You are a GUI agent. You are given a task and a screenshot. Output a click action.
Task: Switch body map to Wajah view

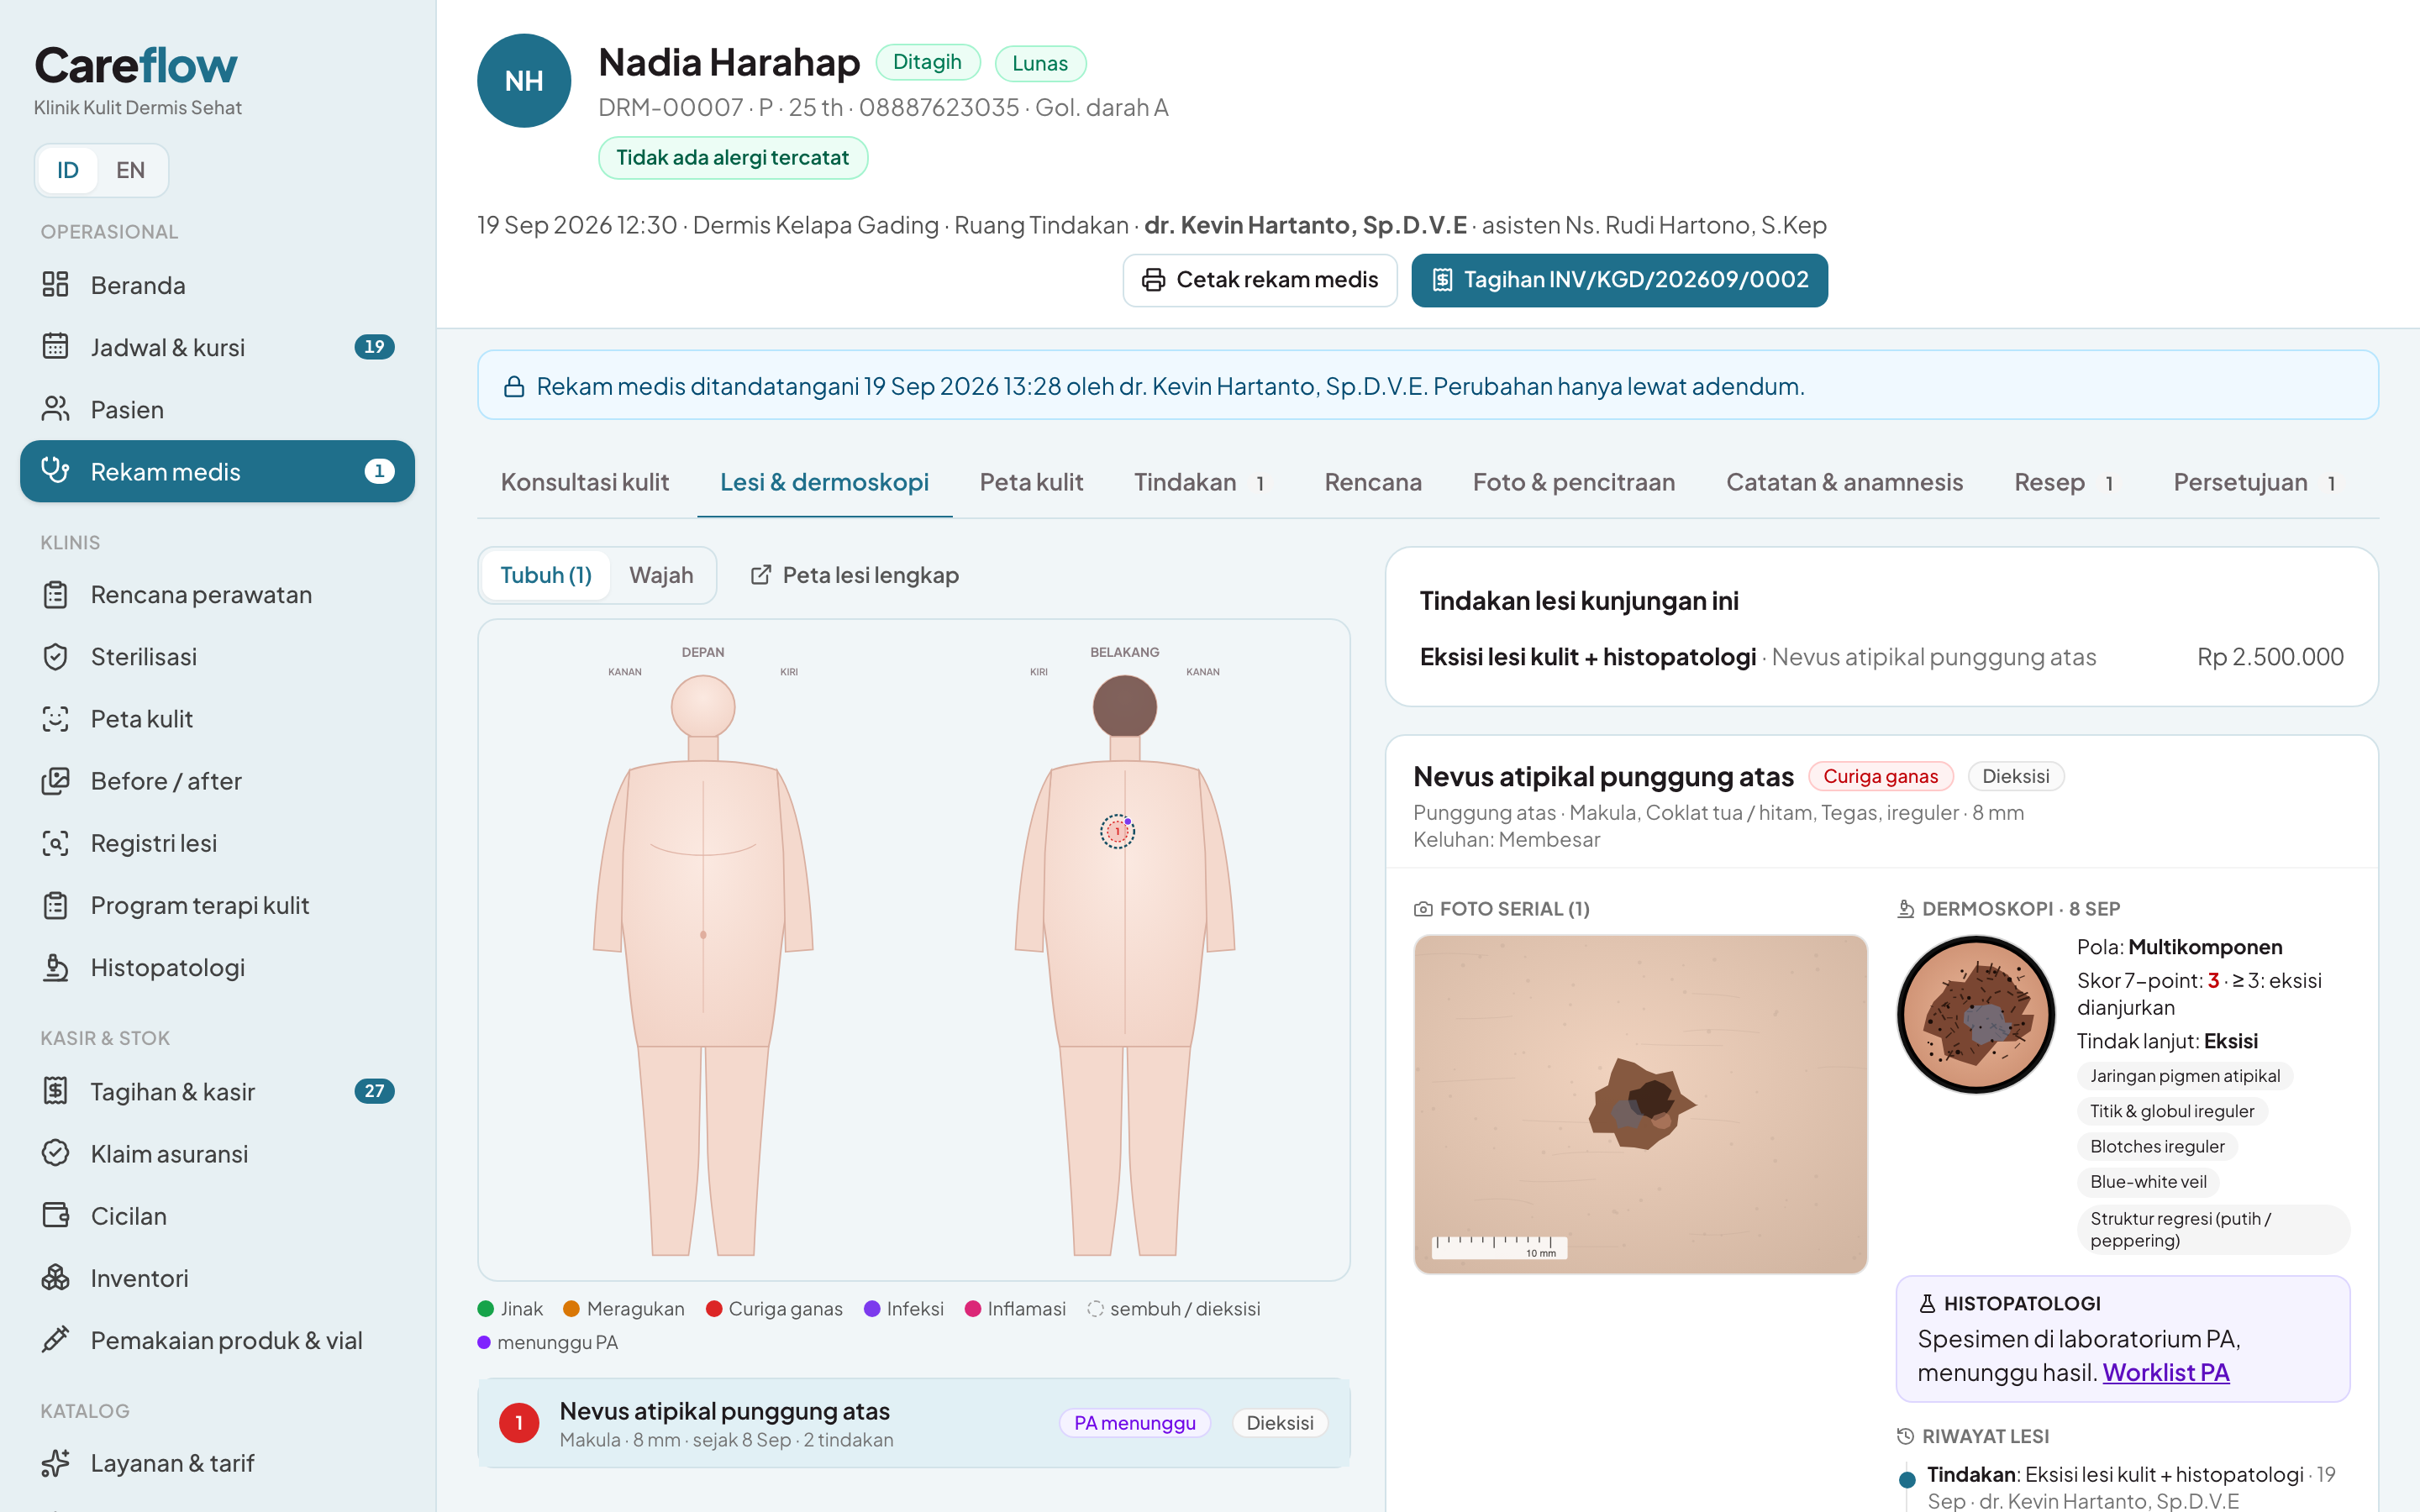[661, 575]
